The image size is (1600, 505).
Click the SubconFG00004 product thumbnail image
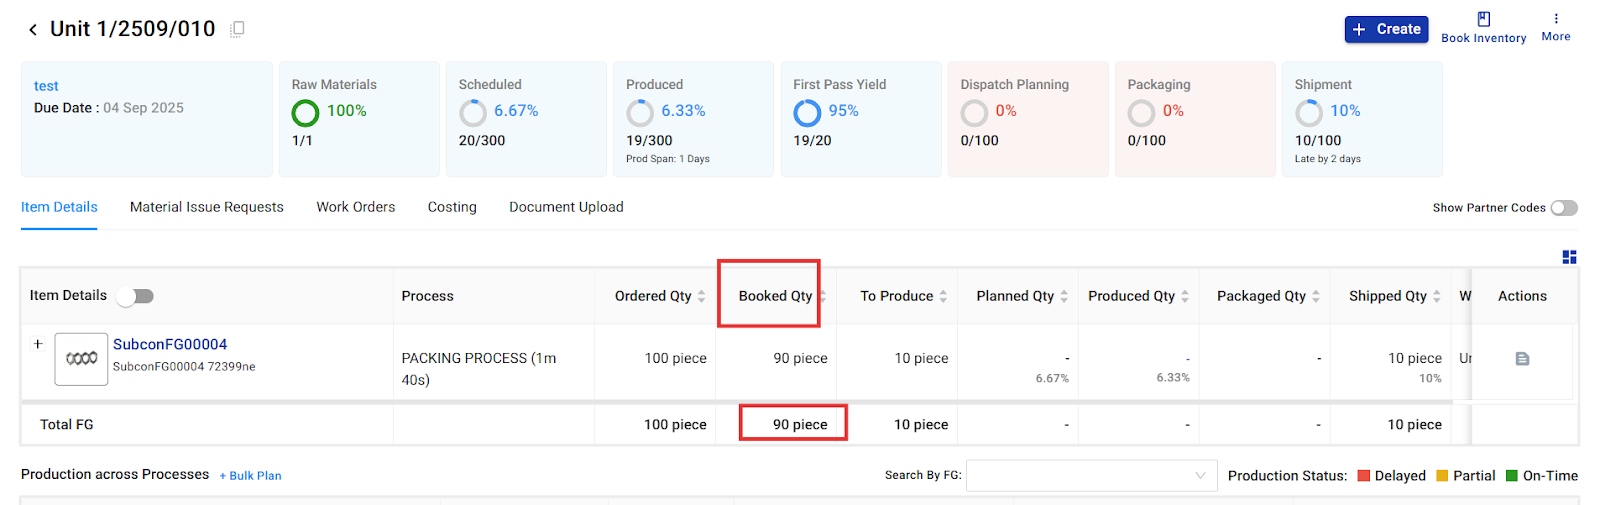[81, 359]
